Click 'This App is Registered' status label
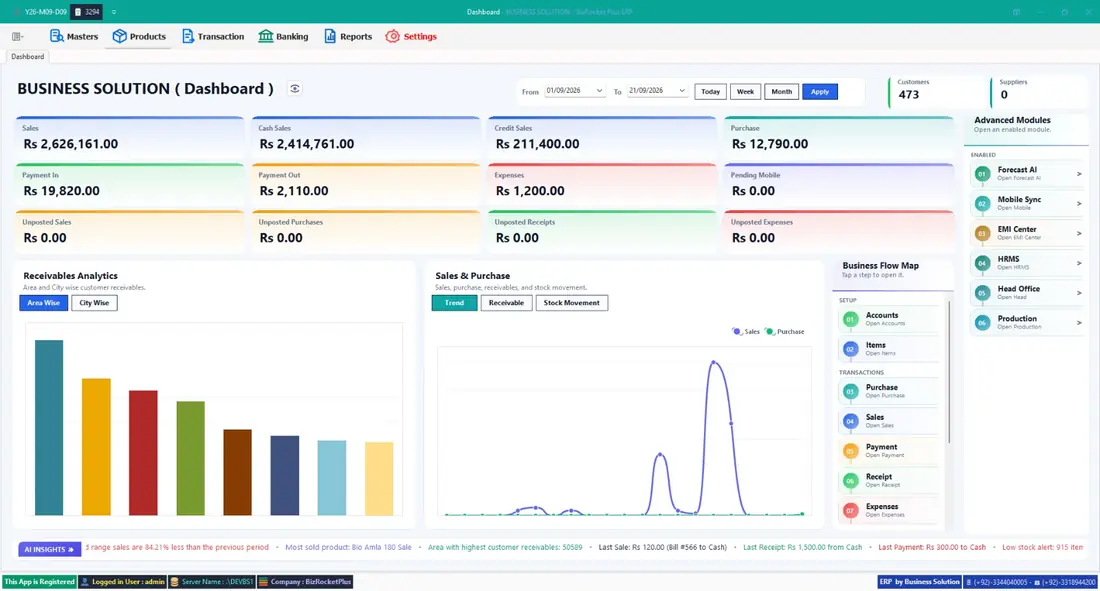 [39, 582]
